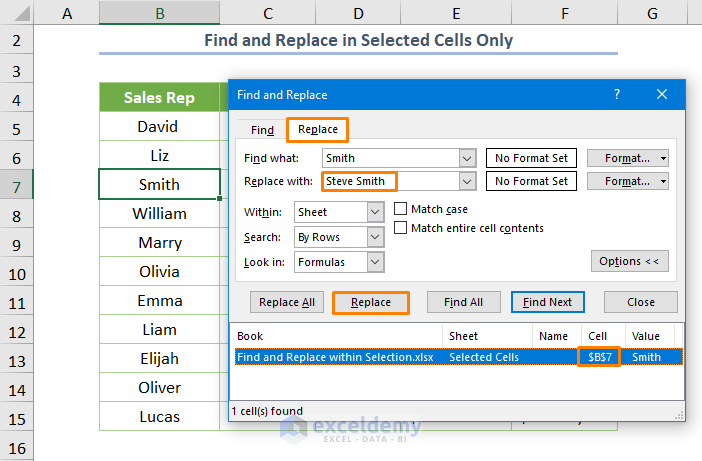Viewport: 702px width, 461px height.
Task: Select the Replace tab
Action: tap(318, 130)
